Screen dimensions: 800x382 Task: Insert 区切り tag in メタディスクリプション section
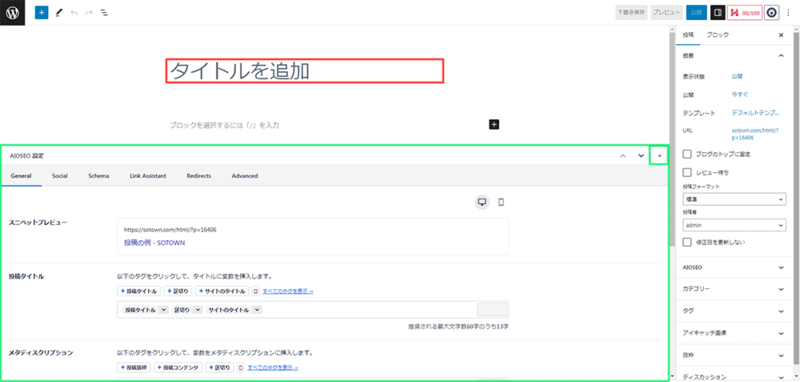pyautogui.click(x=220, y=367)
